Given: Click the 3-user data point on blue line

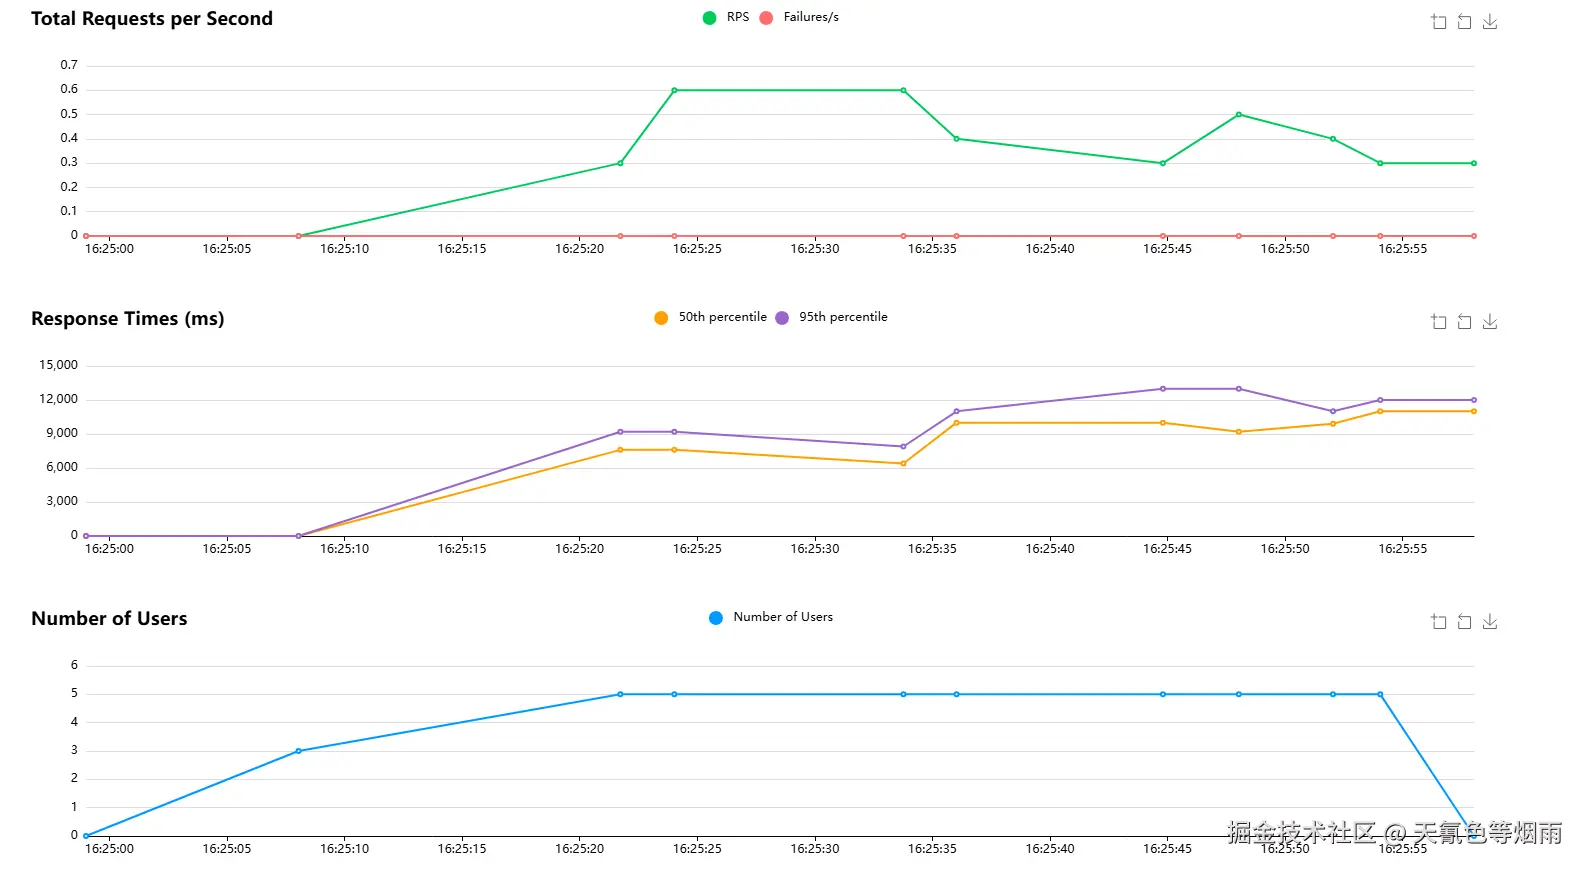Looking at the screenshot, I should [x=298, y=751].
